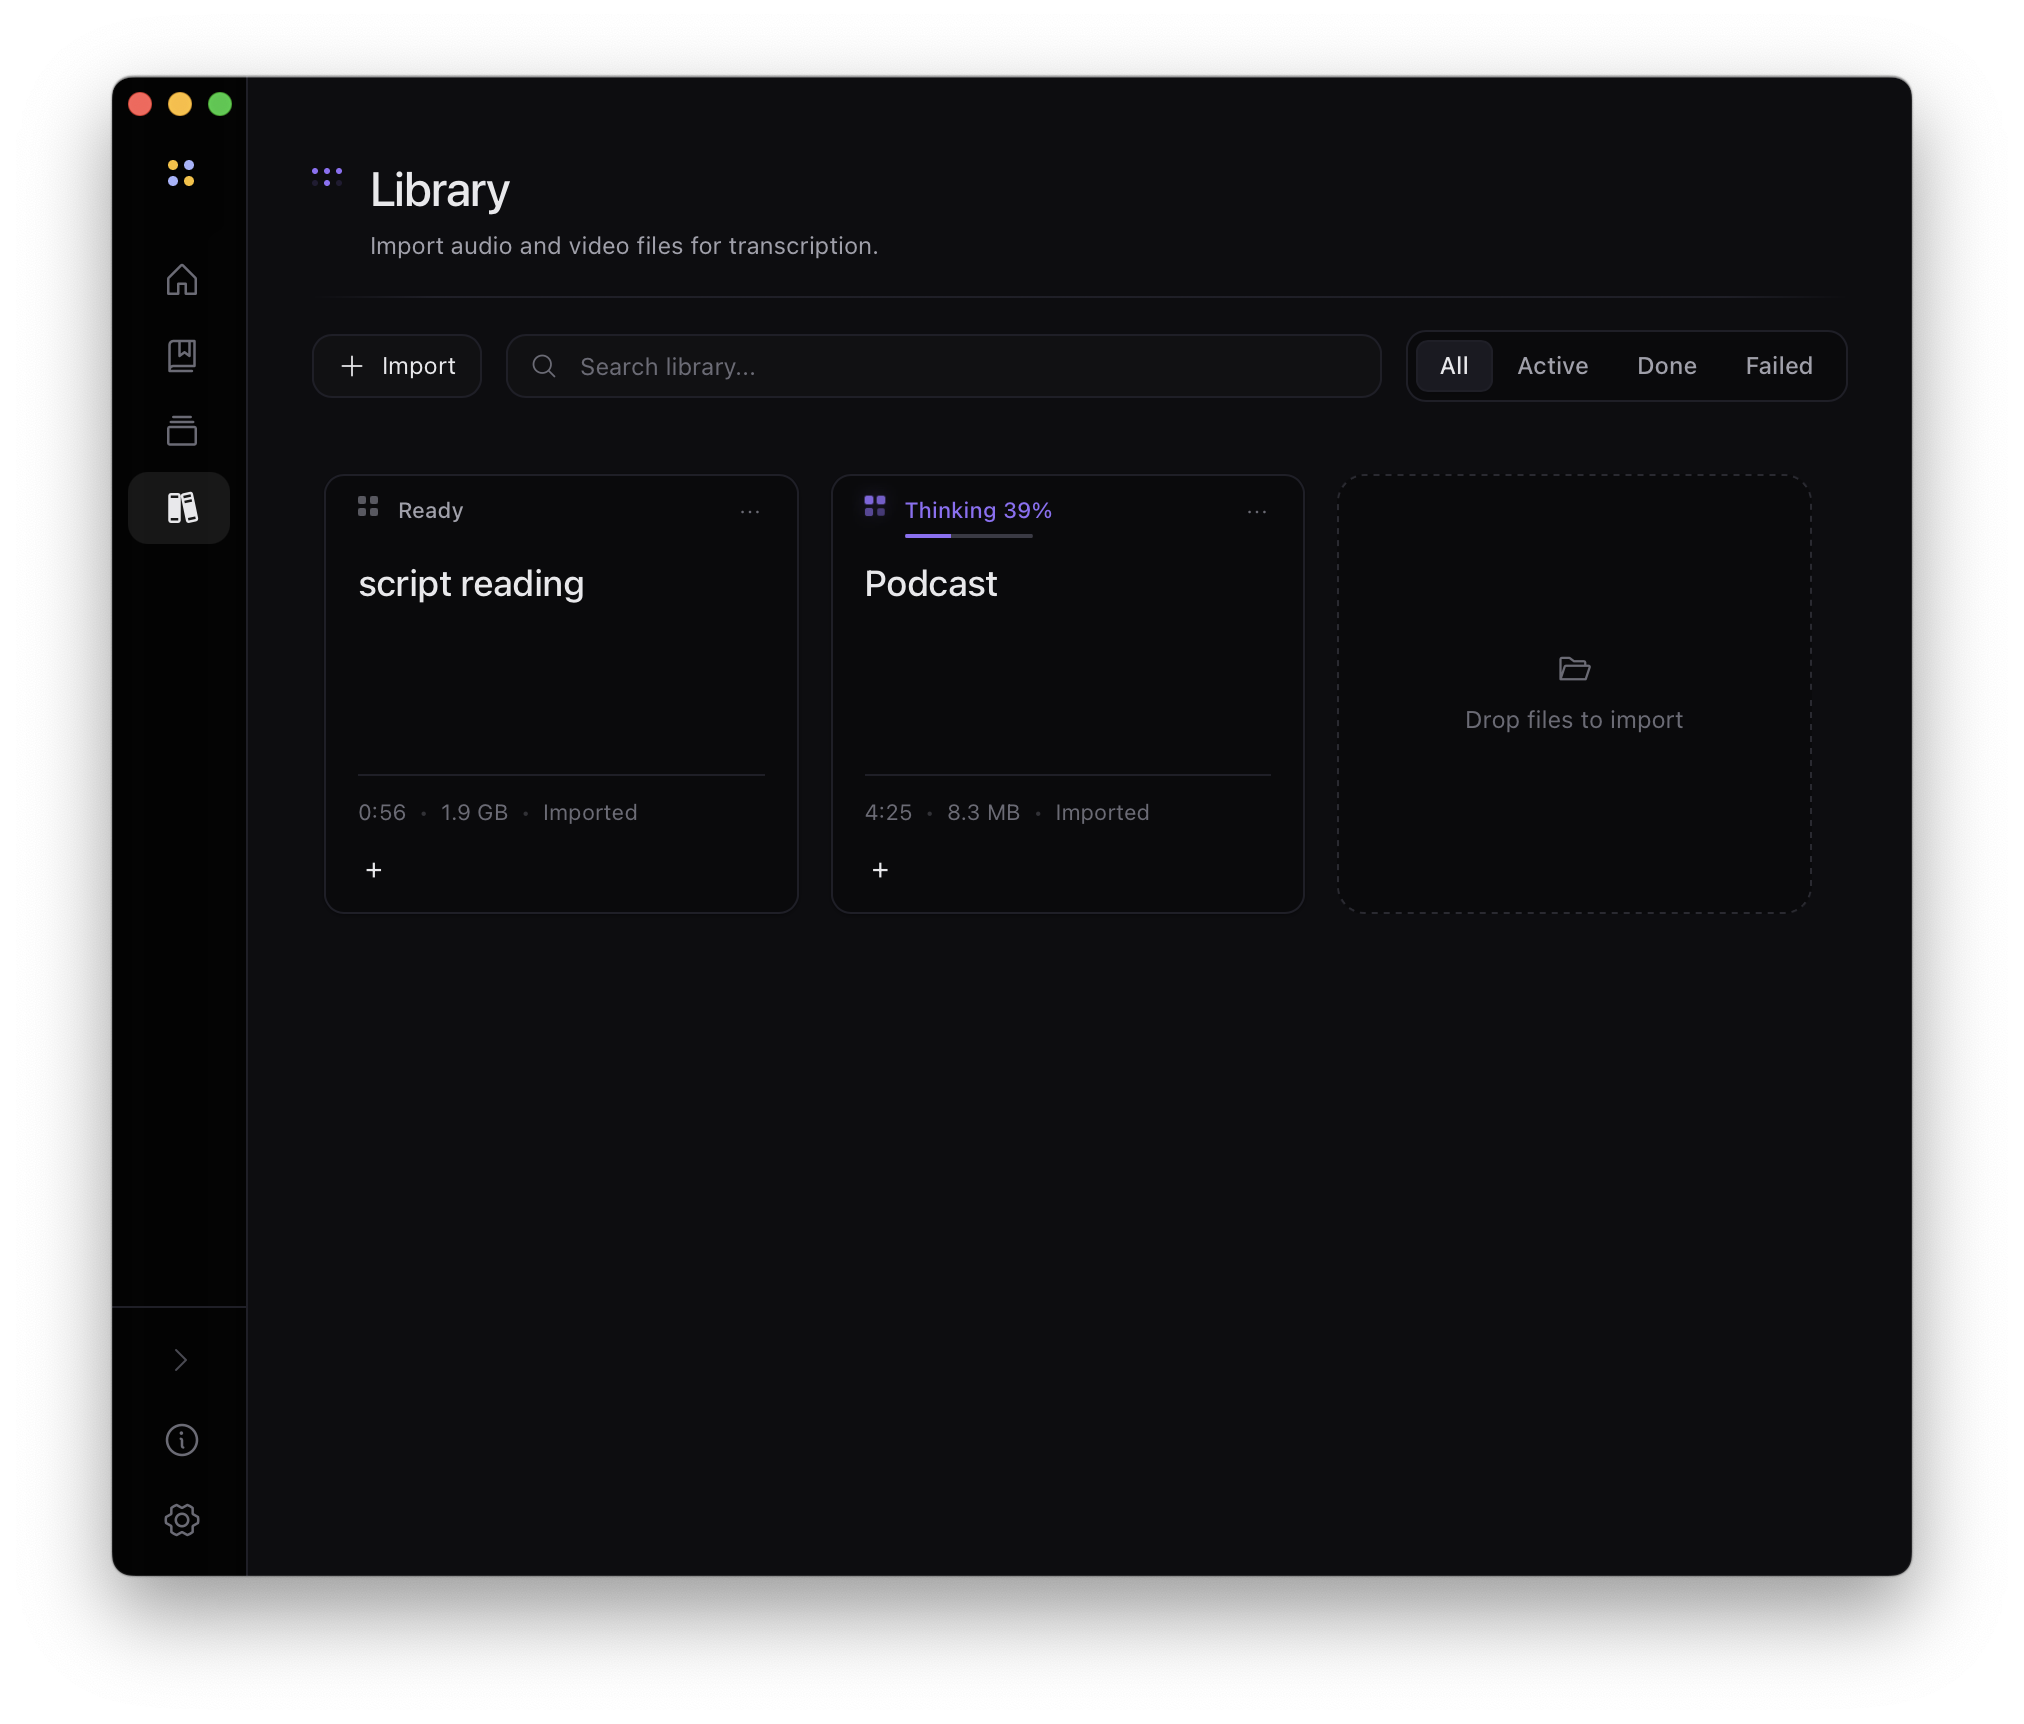Switch to the Done filter tab
The height and width of the screenshot is (1724, 2024).
[1666, 366]
